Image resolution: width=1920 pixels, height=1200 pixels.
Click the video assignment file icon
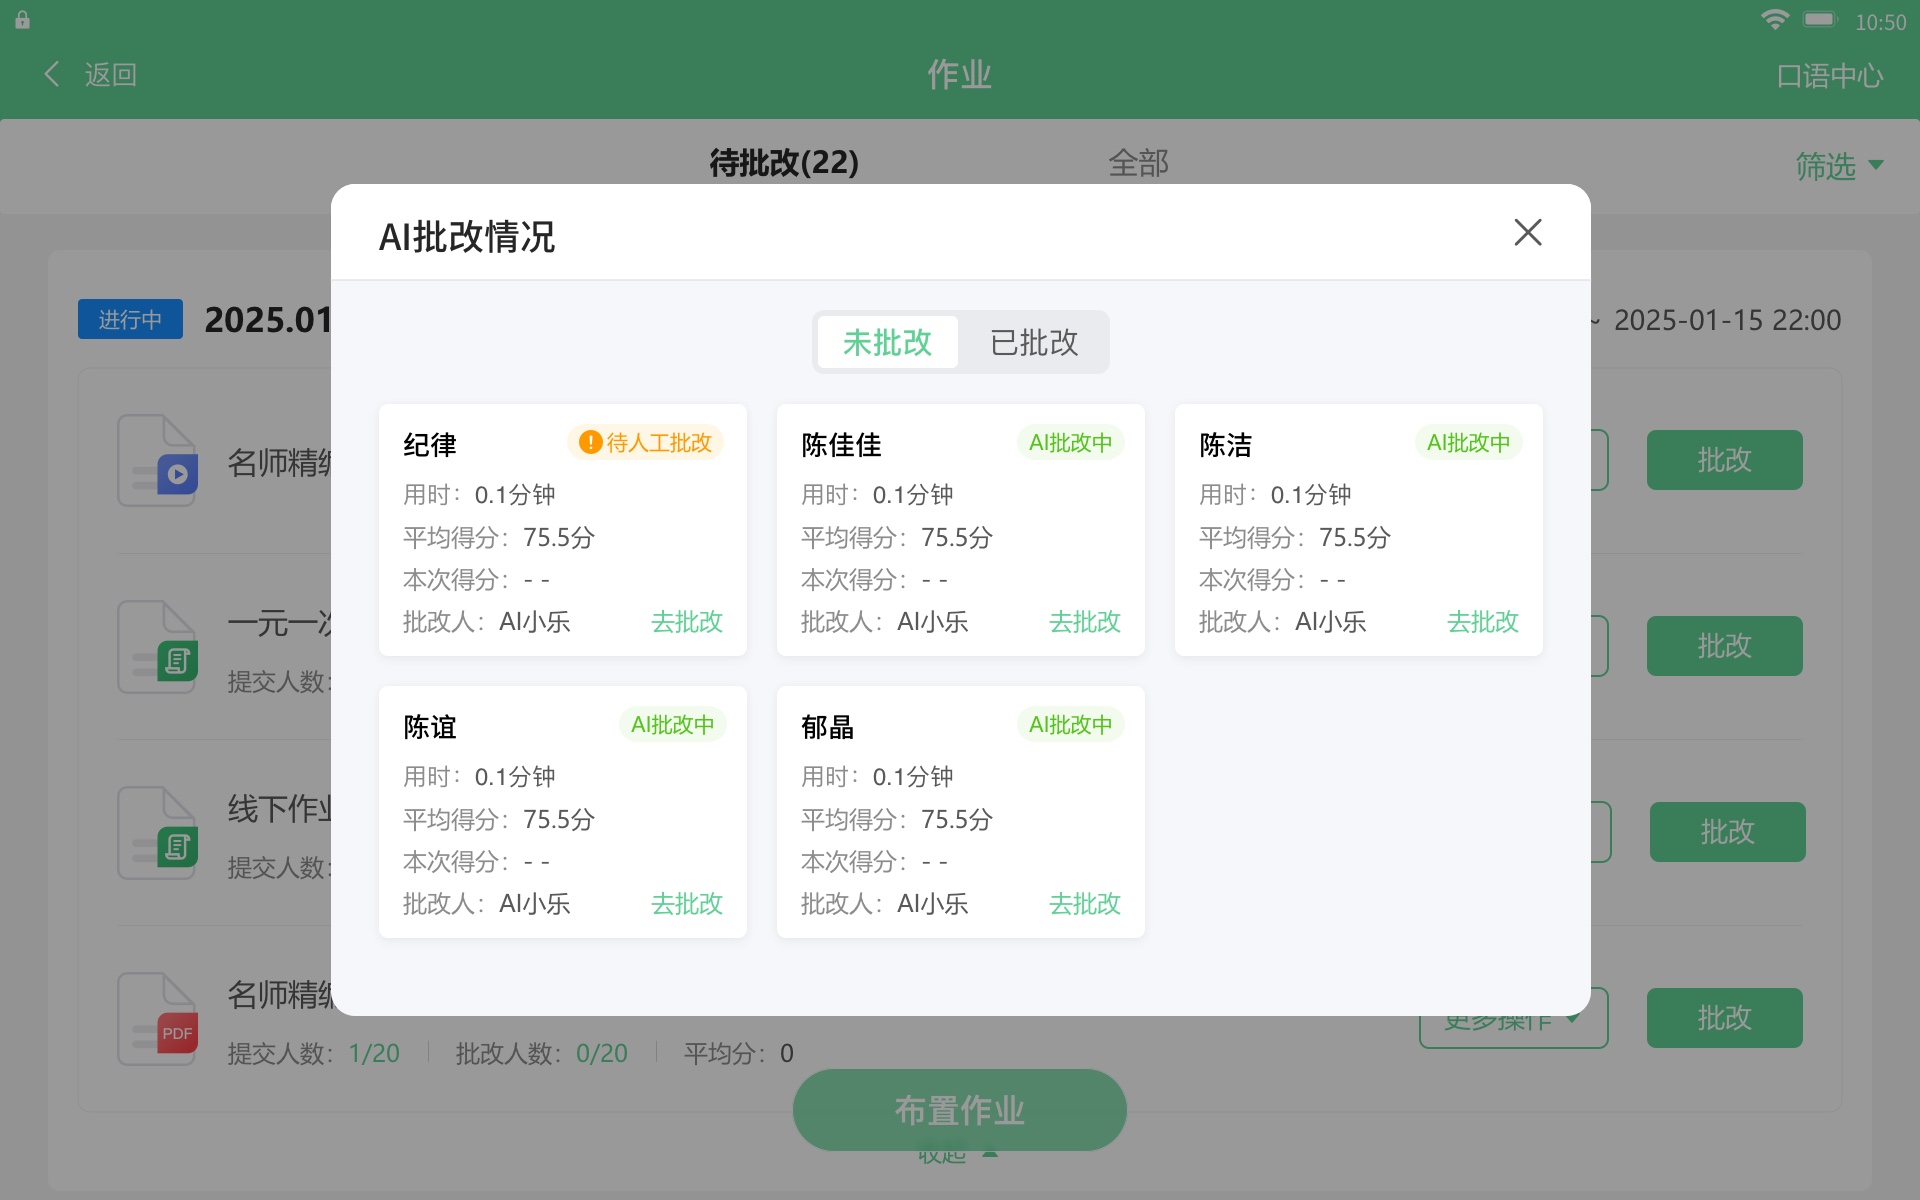[x=158, y=461]
